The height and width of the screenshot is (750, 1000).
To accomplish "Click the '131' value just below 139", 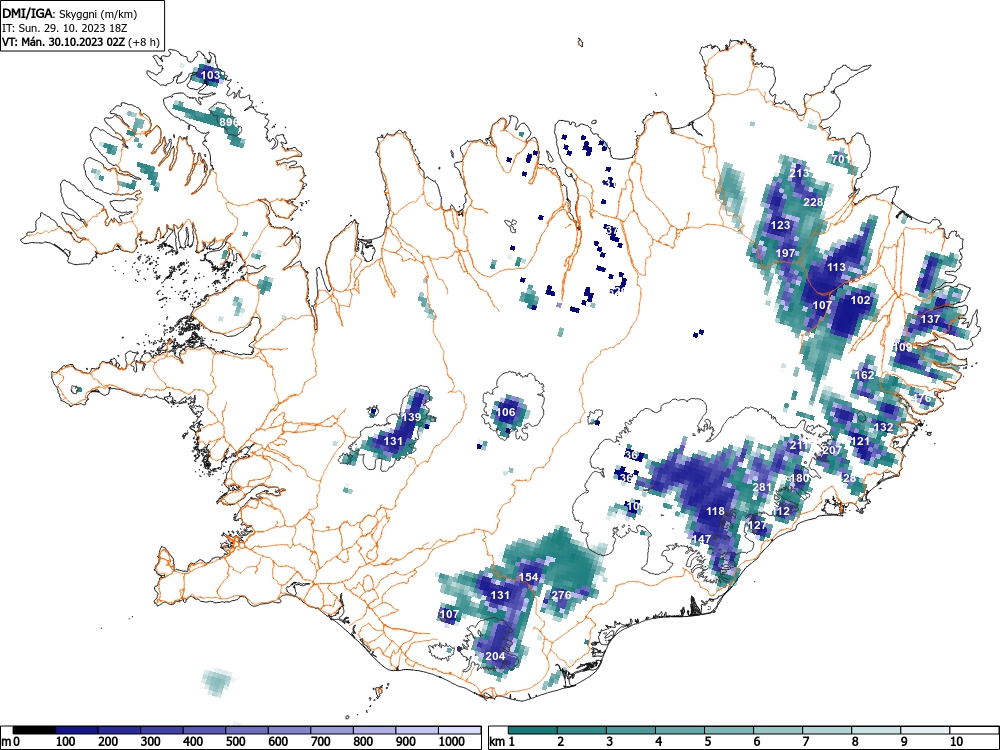I will pos(393,441).
